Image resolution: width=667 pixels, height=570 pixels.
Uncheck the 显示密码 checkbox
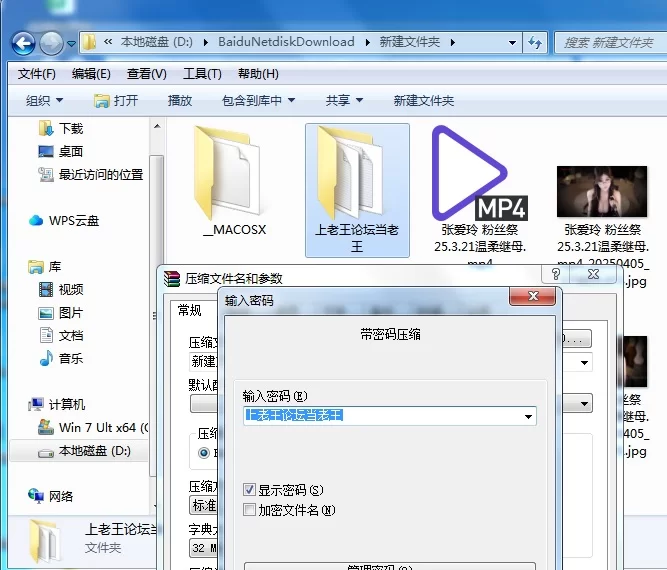[x=250, y=490]
